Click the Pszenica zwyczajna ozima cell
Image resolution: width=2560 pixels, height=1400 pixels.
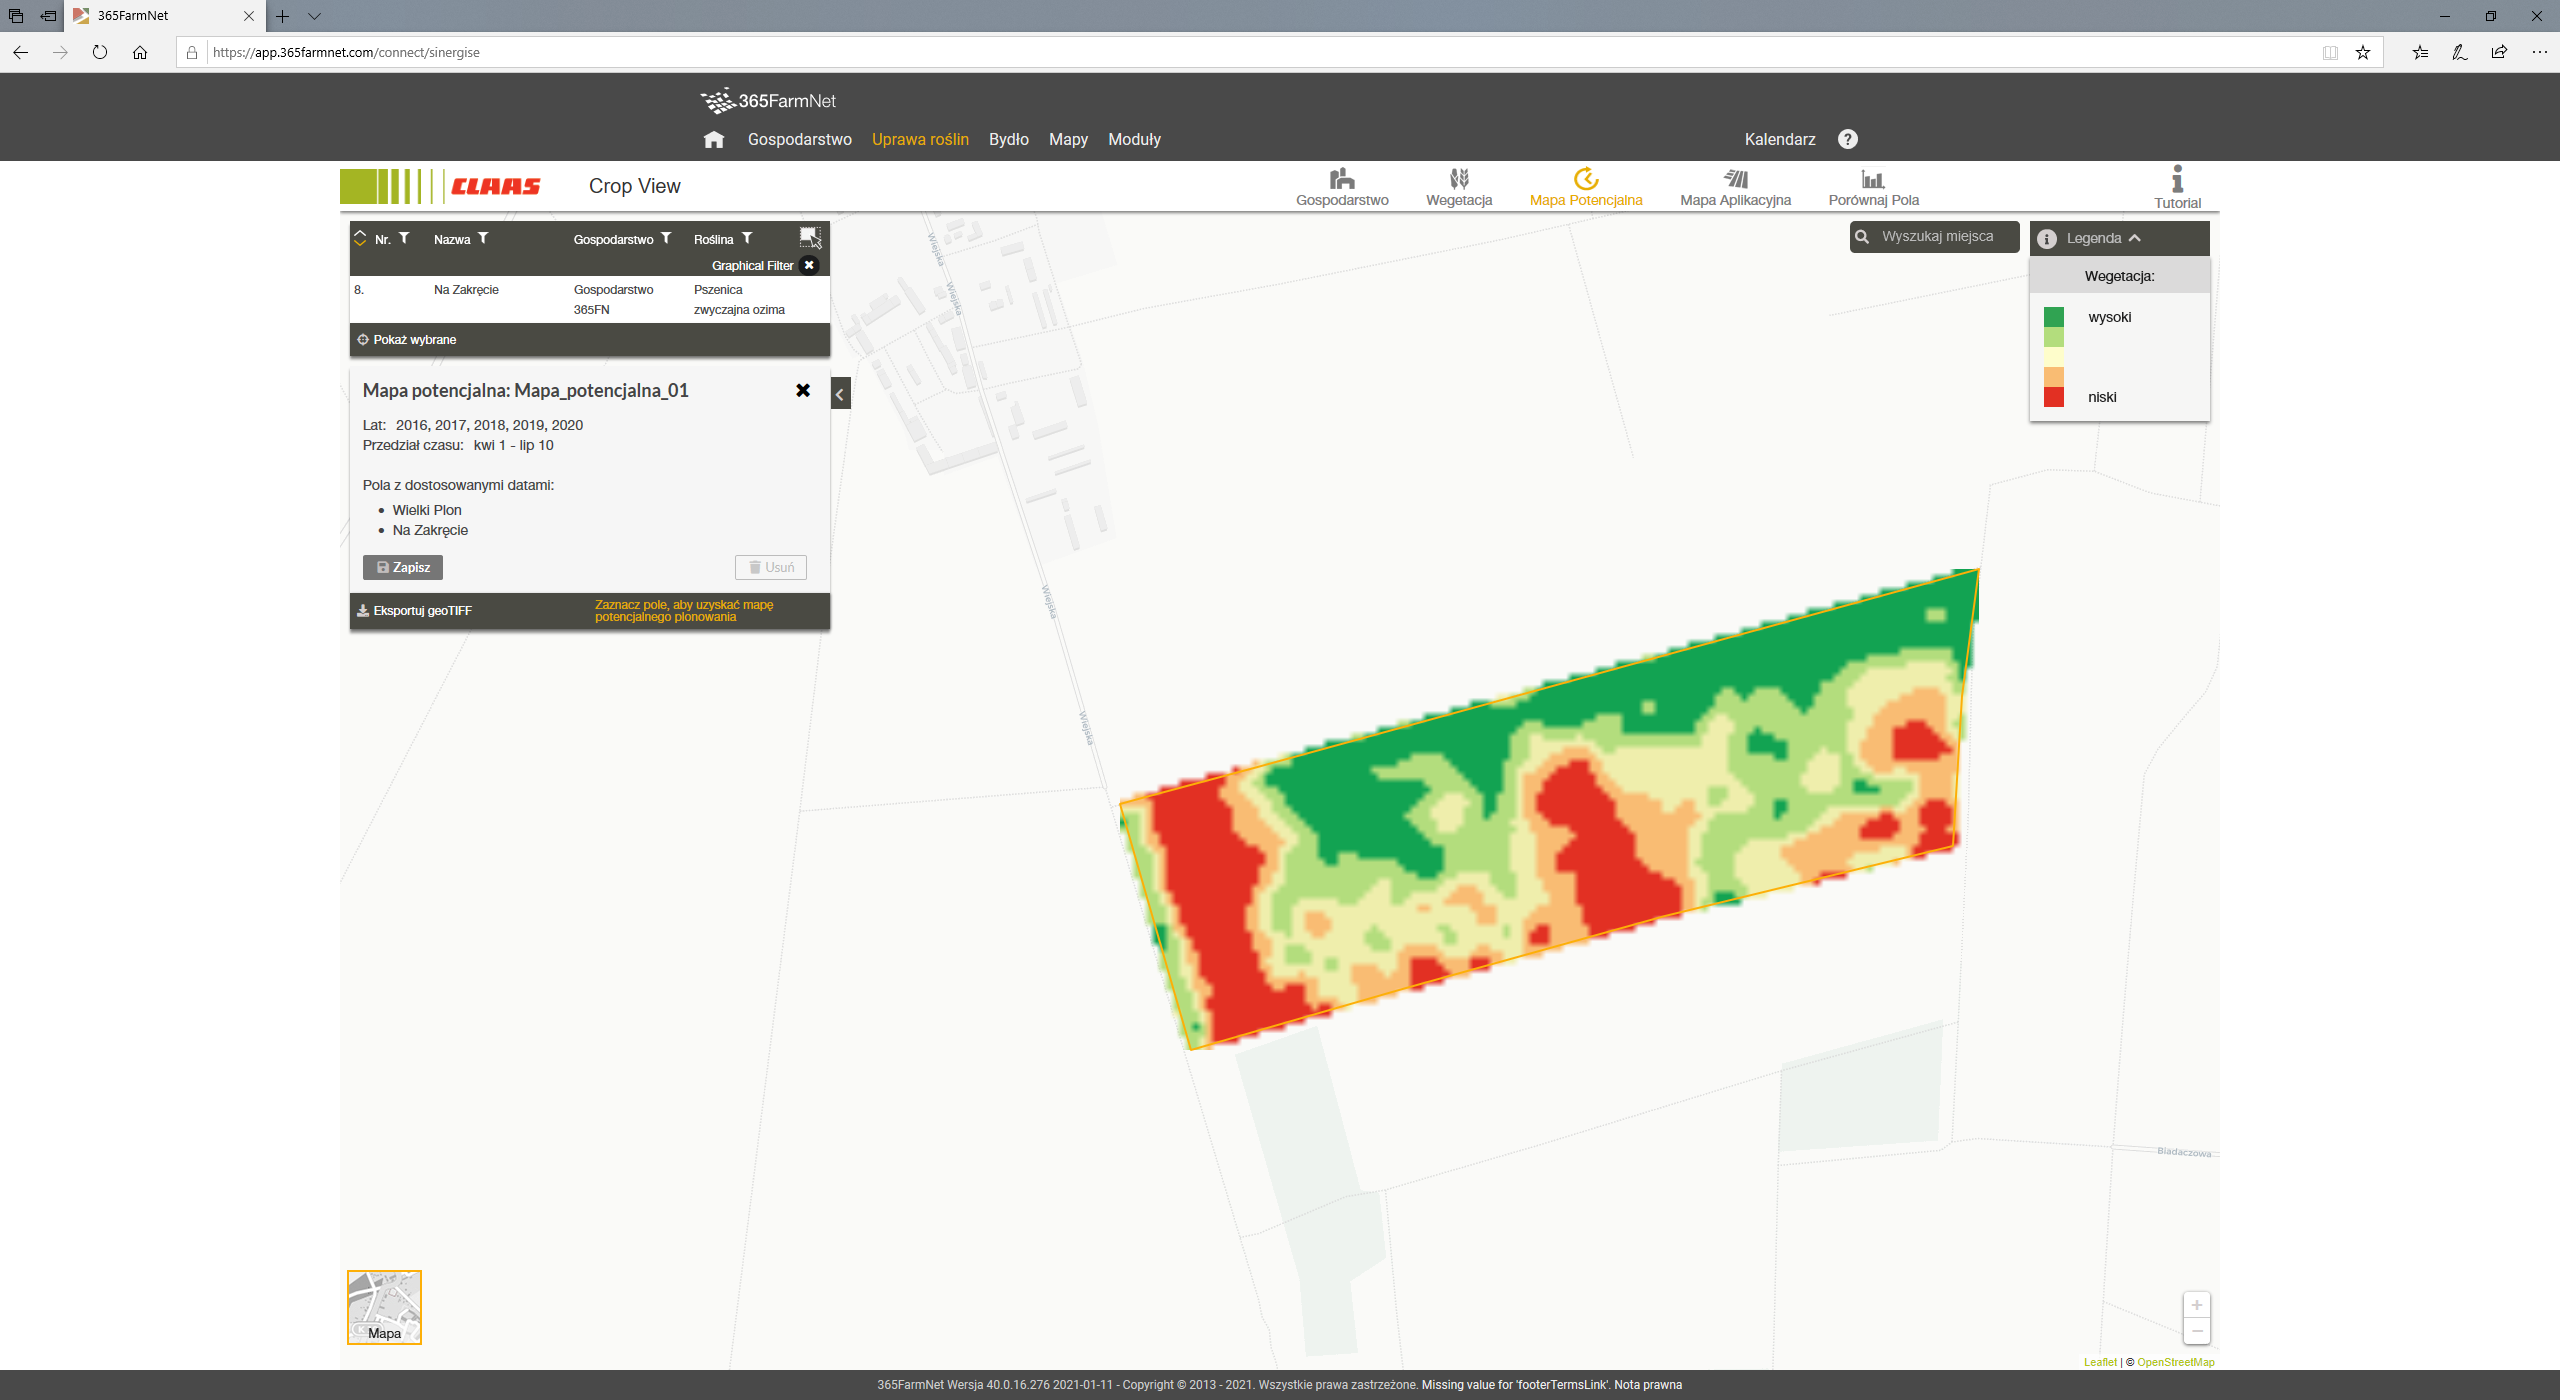(739, 300)
